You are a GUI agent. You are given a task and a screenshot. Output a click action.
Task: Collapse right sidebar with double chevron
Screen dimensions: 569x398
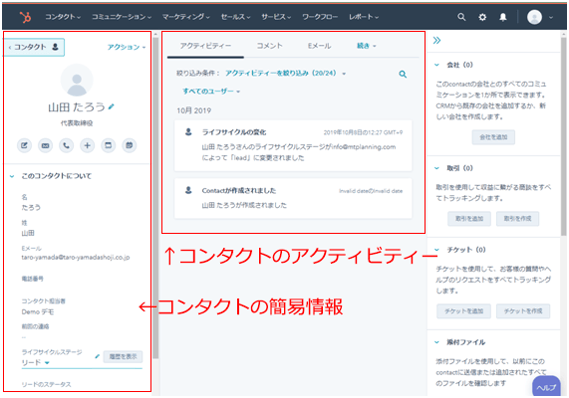pos(437,40)
